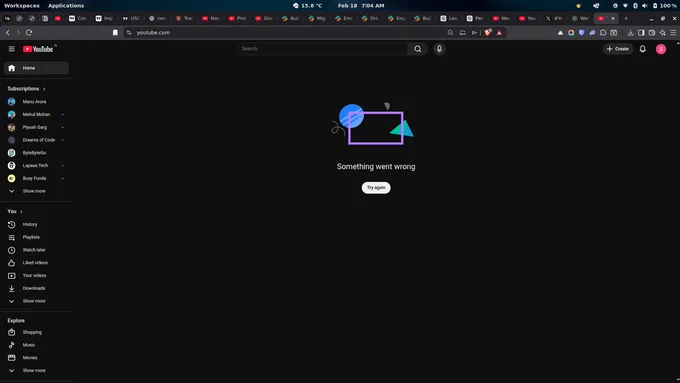Switch to the 'Nav' YouTube tab

pyautogui.click(x=211, y=18)
